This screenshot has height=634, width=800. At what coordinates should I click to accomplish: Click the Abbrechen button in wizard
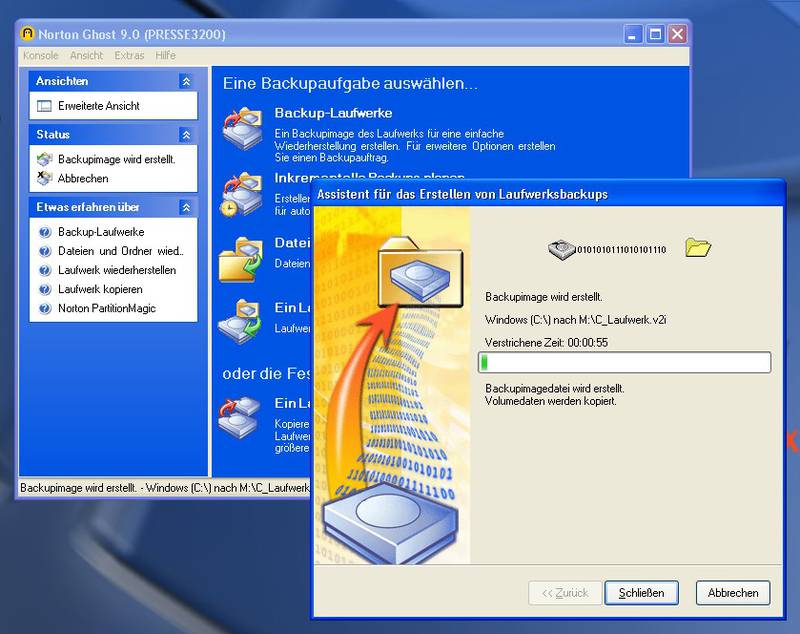pyautogui.click(x=733, y=593)
